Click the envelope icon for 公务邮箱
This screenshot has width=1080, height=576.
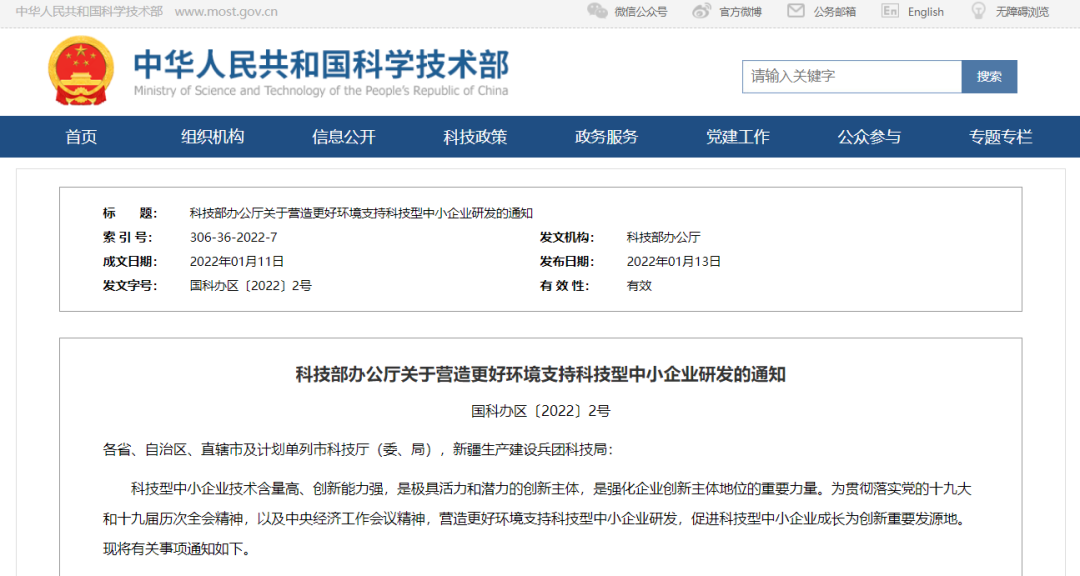pyautogui.click(x=796, y=11)
